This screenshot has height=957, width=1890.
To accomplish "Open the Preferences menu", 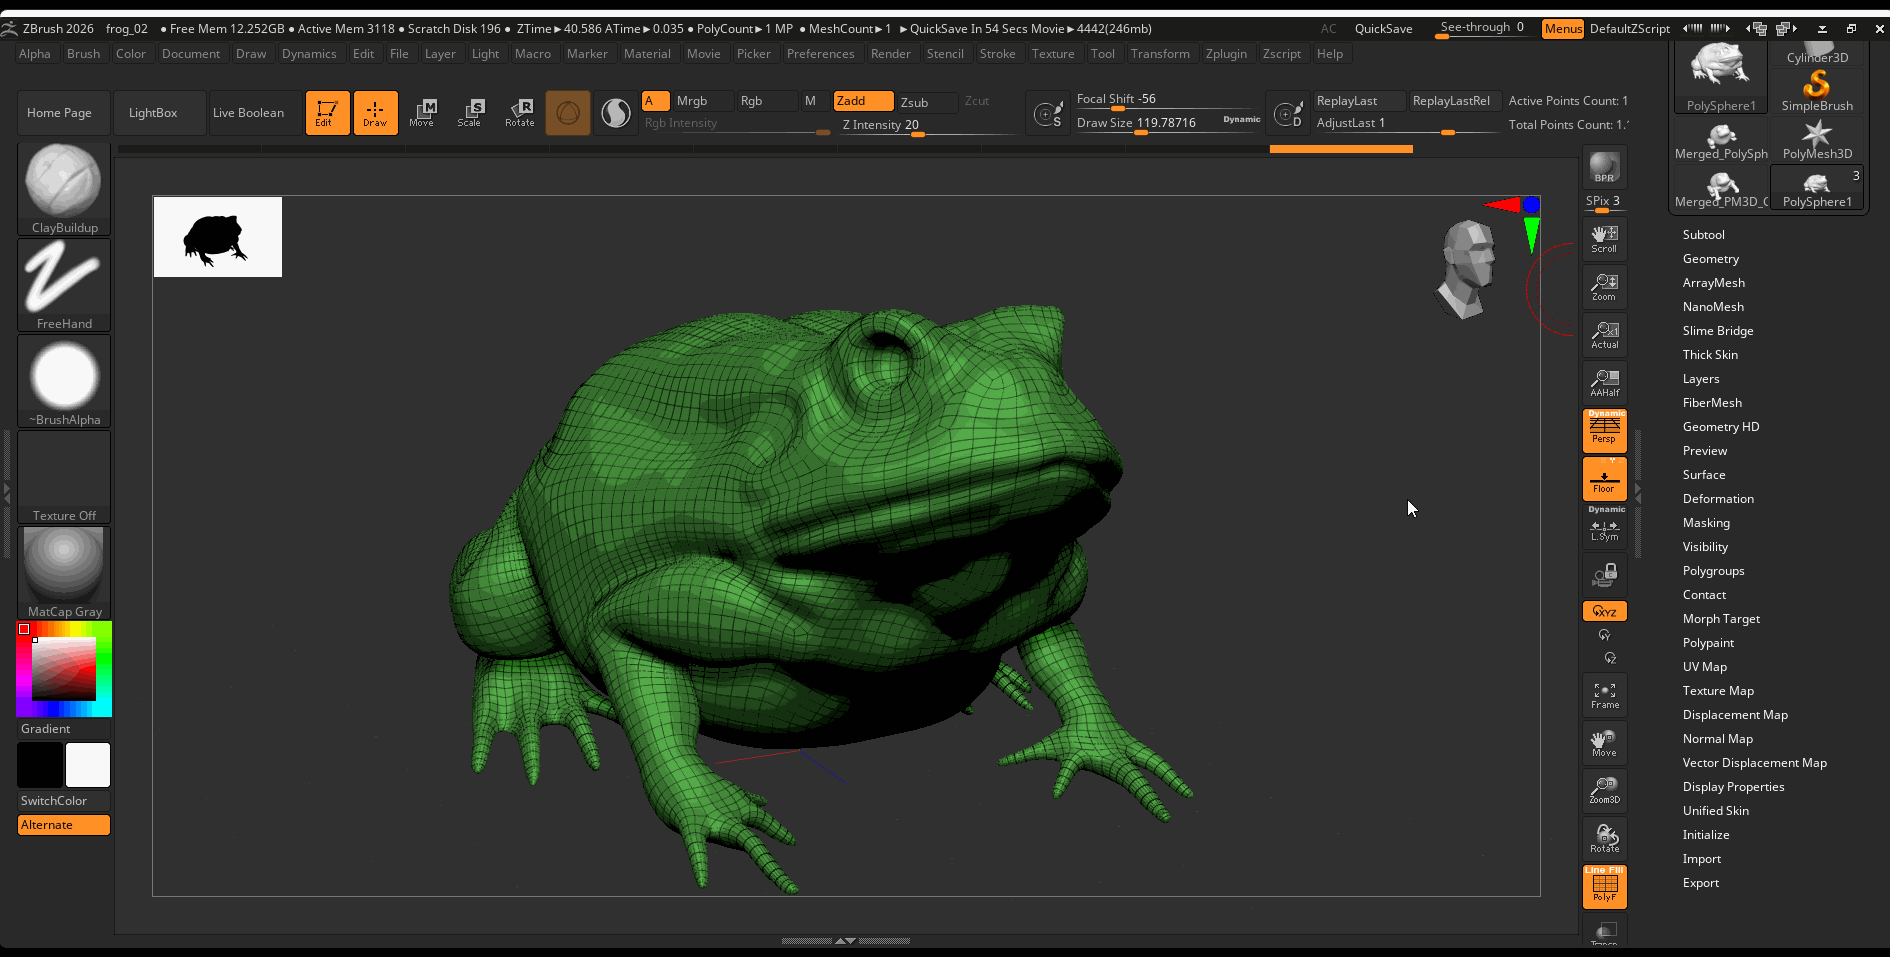I will [x=820, y=54].
